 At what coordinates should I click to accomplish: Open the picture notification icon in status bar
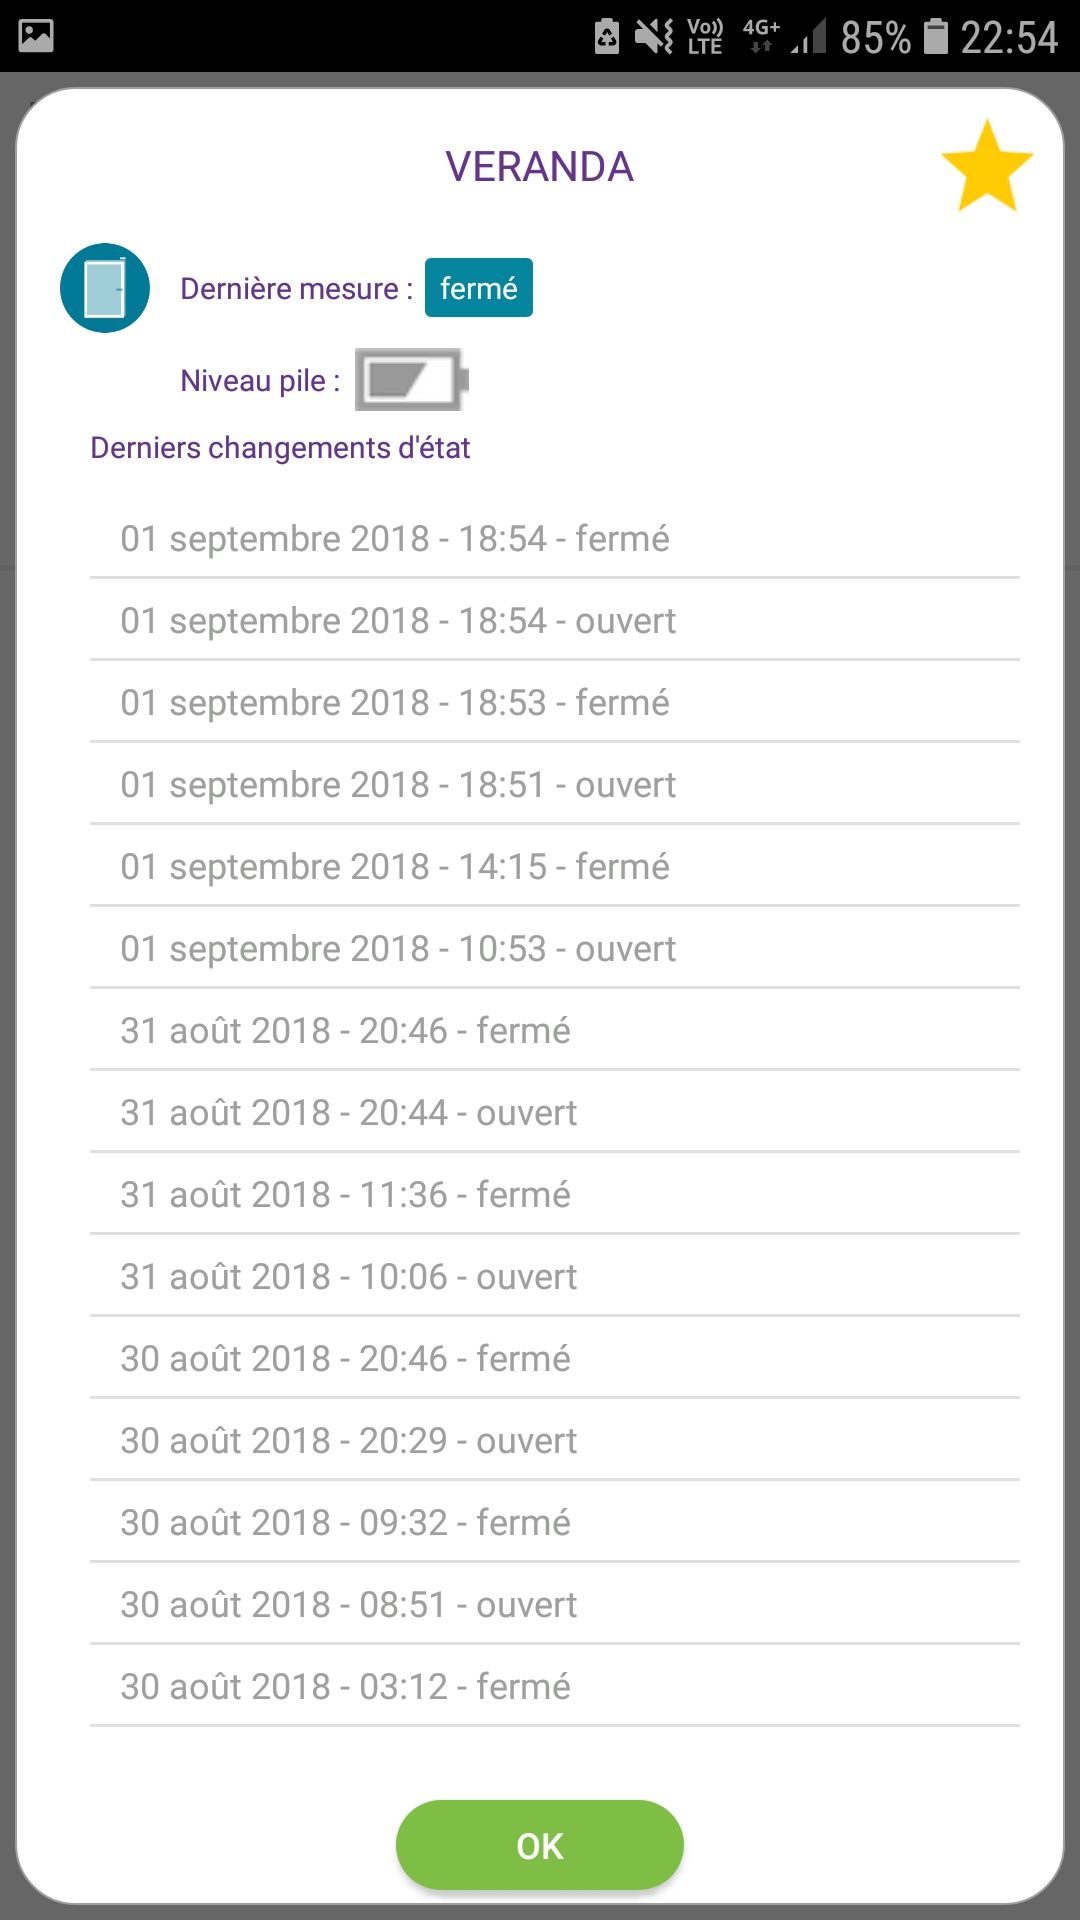(x=36, y=36)
